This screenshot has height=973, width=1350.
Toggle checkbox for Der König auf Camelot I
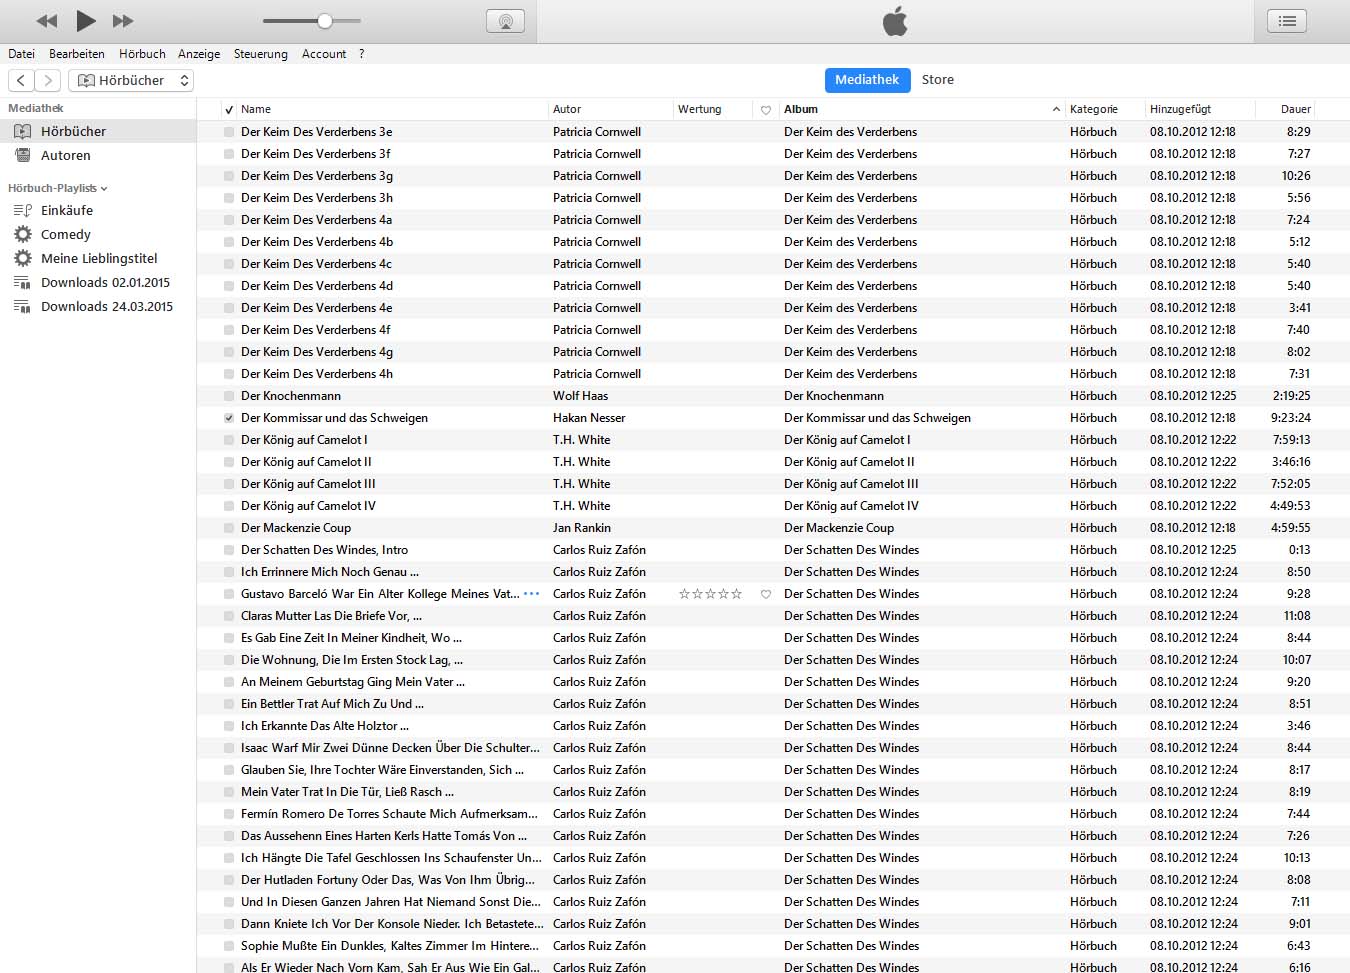(x=229, y=440)
